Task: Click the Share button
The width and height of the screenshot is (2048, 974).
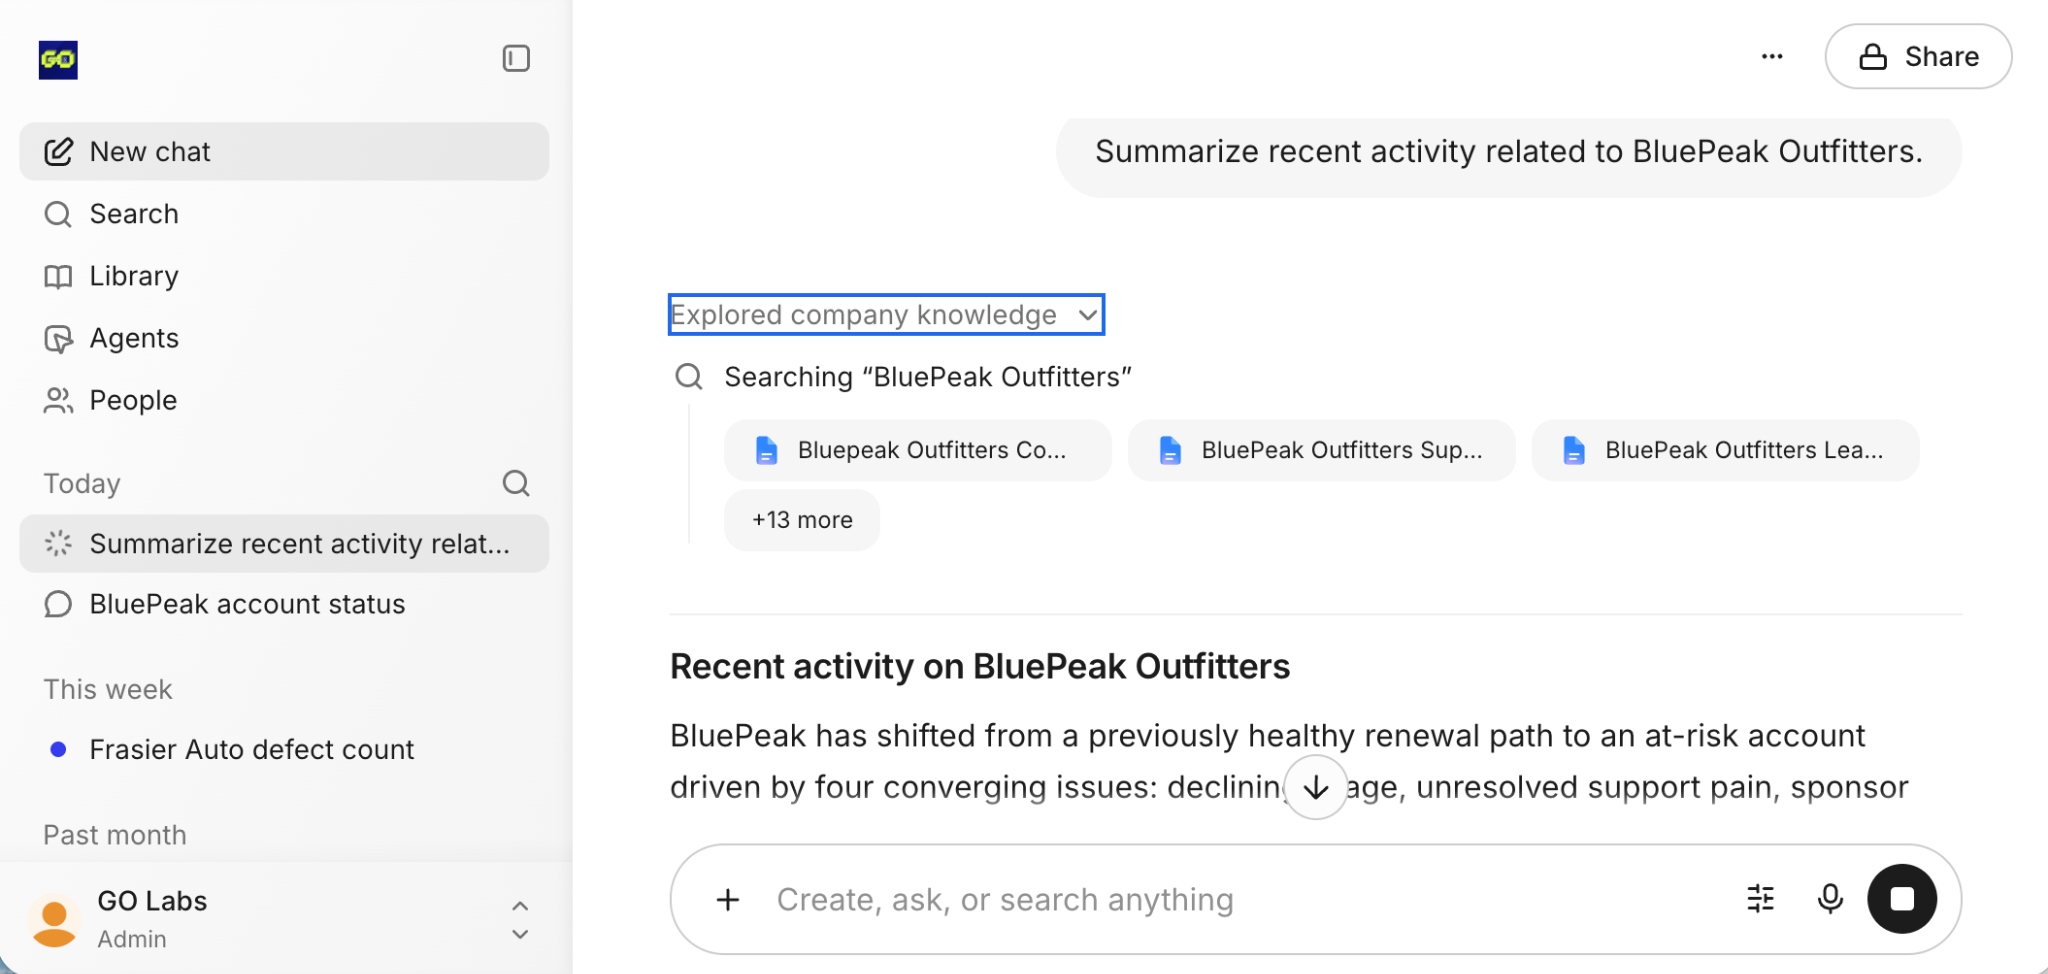Action: [1918, 57]
